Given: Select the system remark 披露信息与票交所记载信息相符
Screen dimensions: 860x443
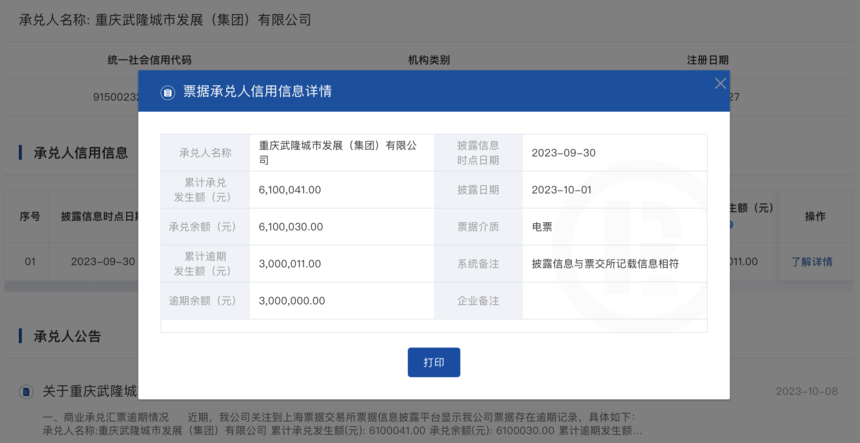Looking at the screenshot, I should pos(605,264).
